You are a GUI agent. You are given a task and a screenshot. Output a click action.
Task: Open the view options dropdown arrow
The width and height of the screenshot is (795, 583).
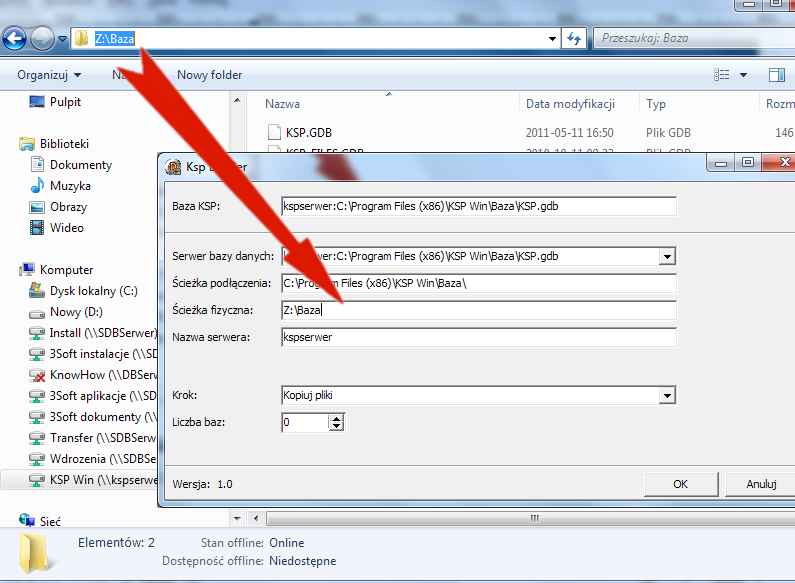click(743, 75)
